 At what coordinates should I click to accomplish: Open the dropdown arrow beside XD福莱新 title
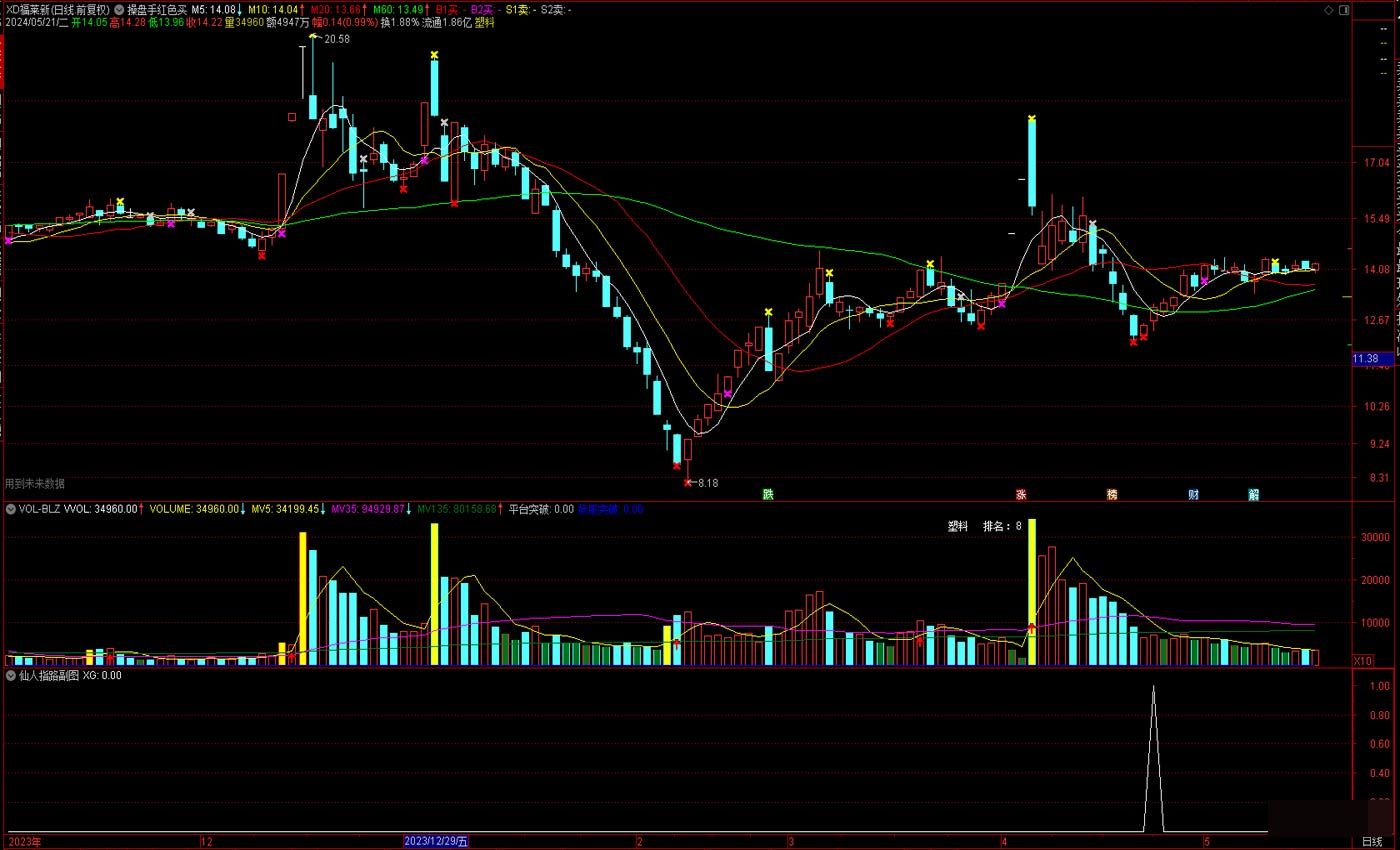(x=119, y=10)
